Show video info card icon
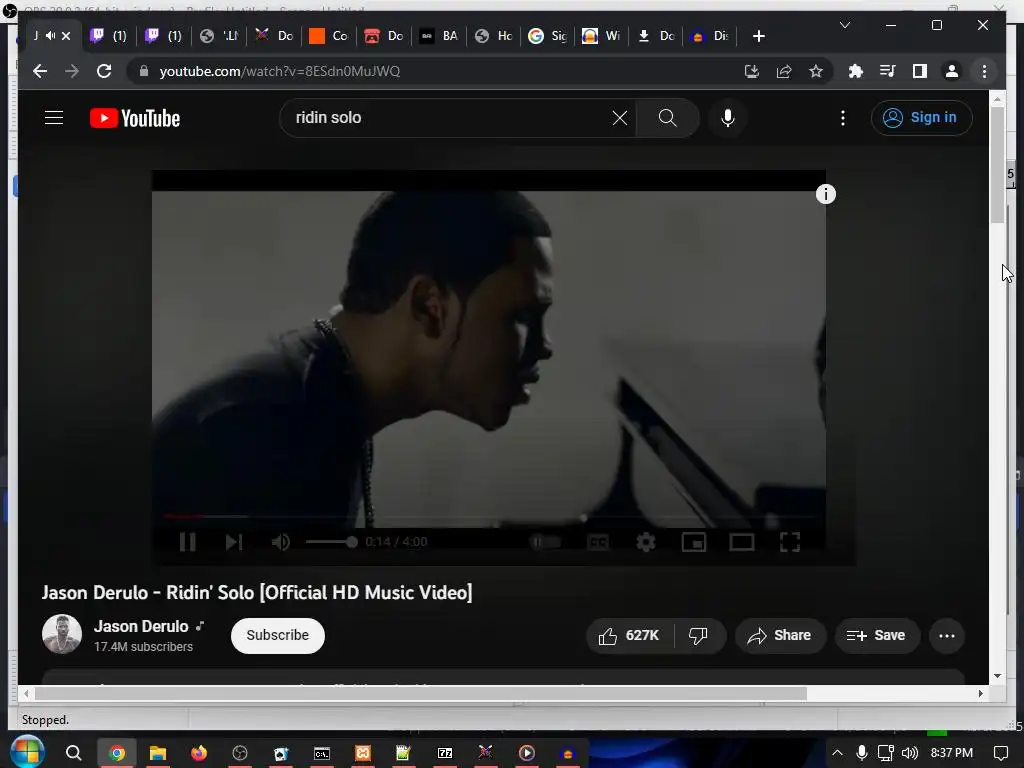 pos(825,194)
